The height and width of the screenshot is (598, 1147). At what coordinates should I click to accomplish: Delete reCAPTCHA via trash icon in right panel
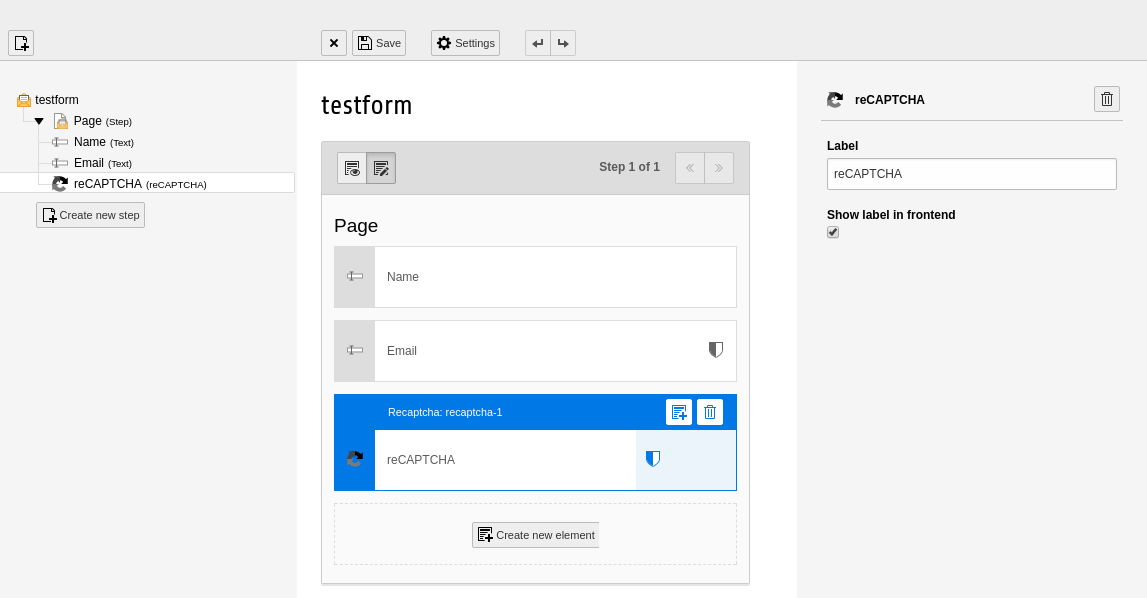click(1107, 99)
